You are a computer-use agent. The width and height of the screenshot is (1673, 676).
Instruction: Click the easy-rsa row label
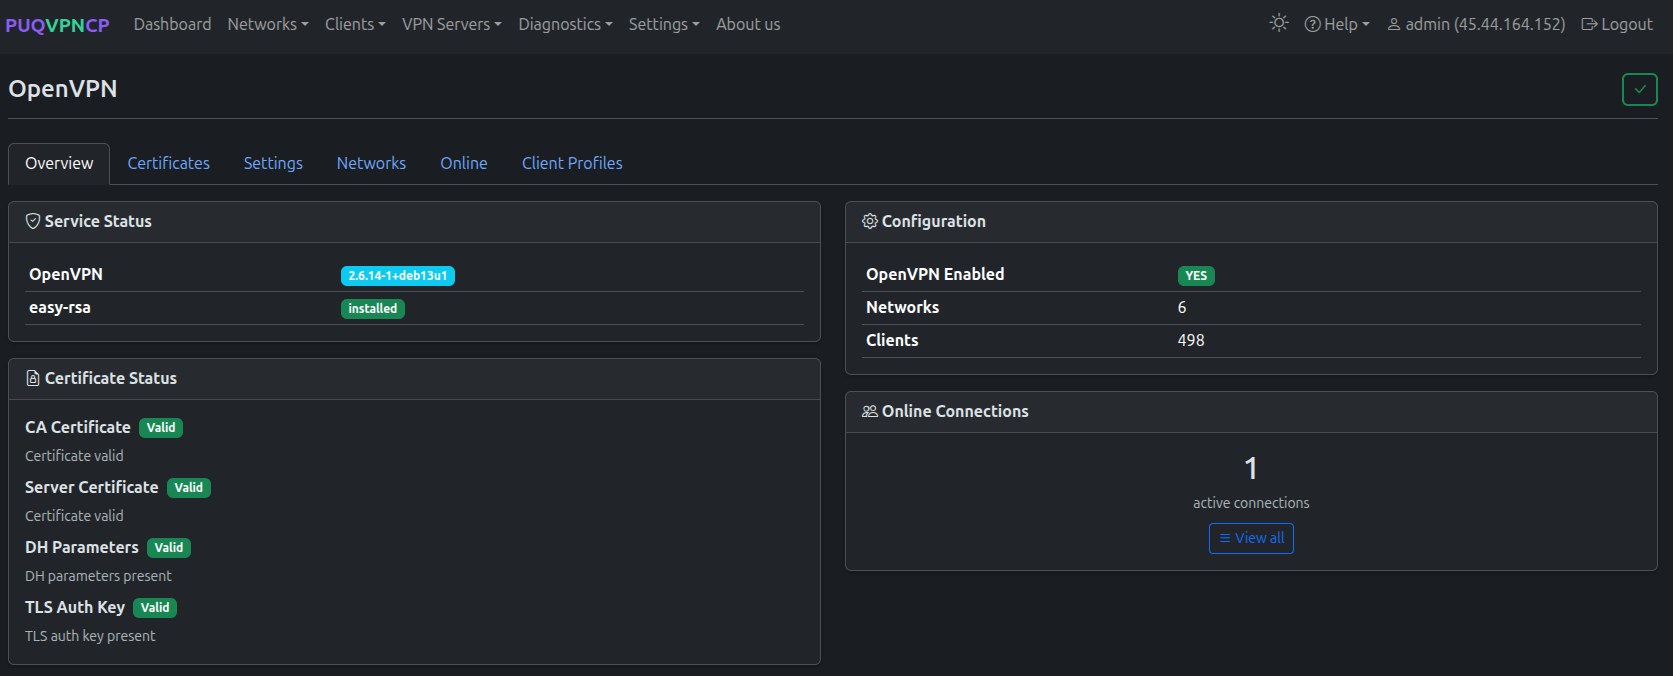60,307
